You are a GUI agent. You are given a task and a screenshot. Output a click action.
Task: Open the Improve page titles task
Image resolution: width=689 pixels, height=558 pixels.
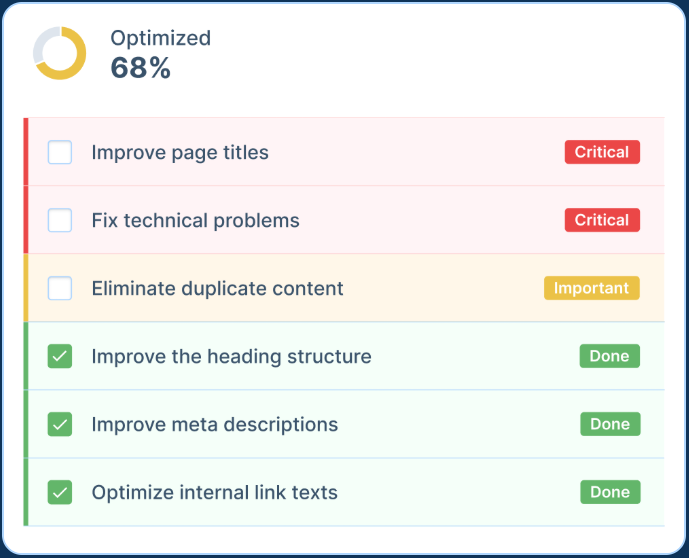point(180,152)
